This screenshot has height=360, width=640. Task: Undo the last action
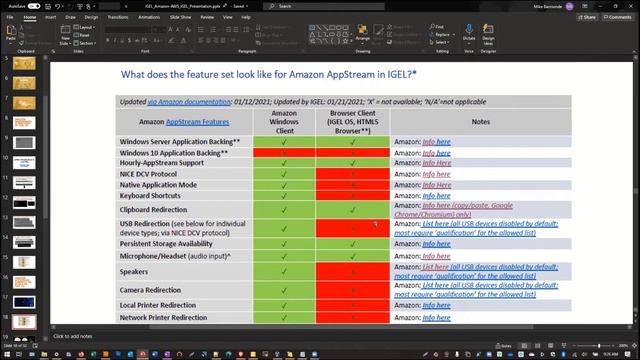tap(58, 6)
